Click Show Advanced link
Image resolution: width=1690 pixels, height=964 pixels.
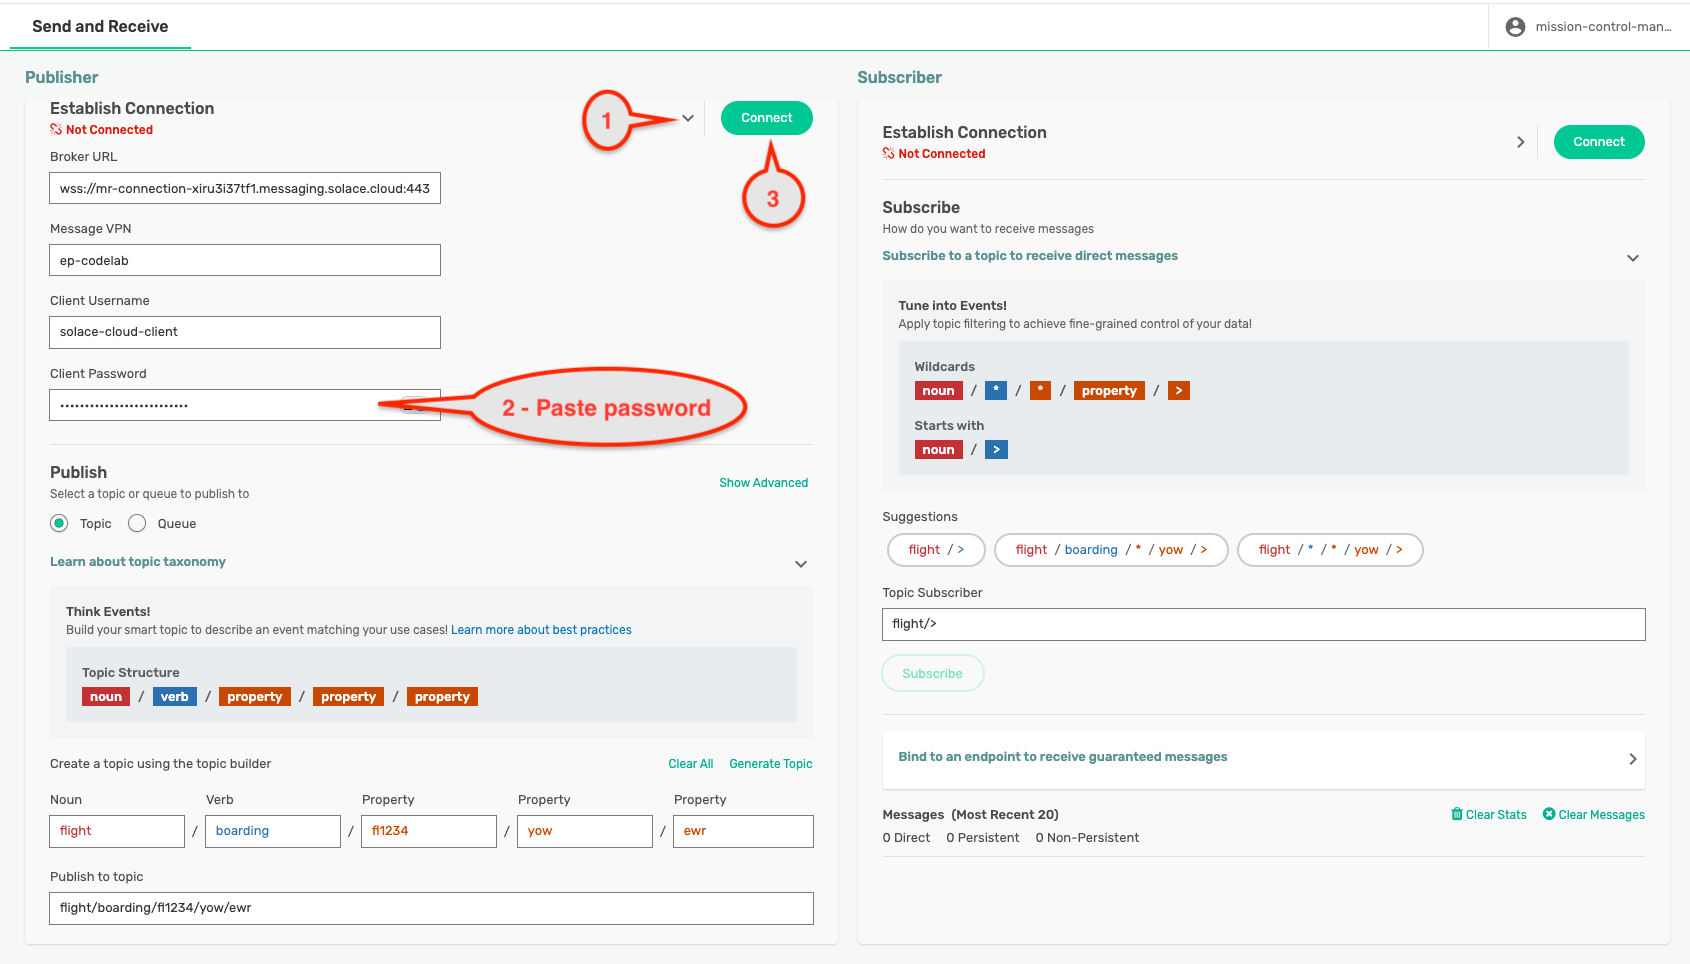(763, 483)
